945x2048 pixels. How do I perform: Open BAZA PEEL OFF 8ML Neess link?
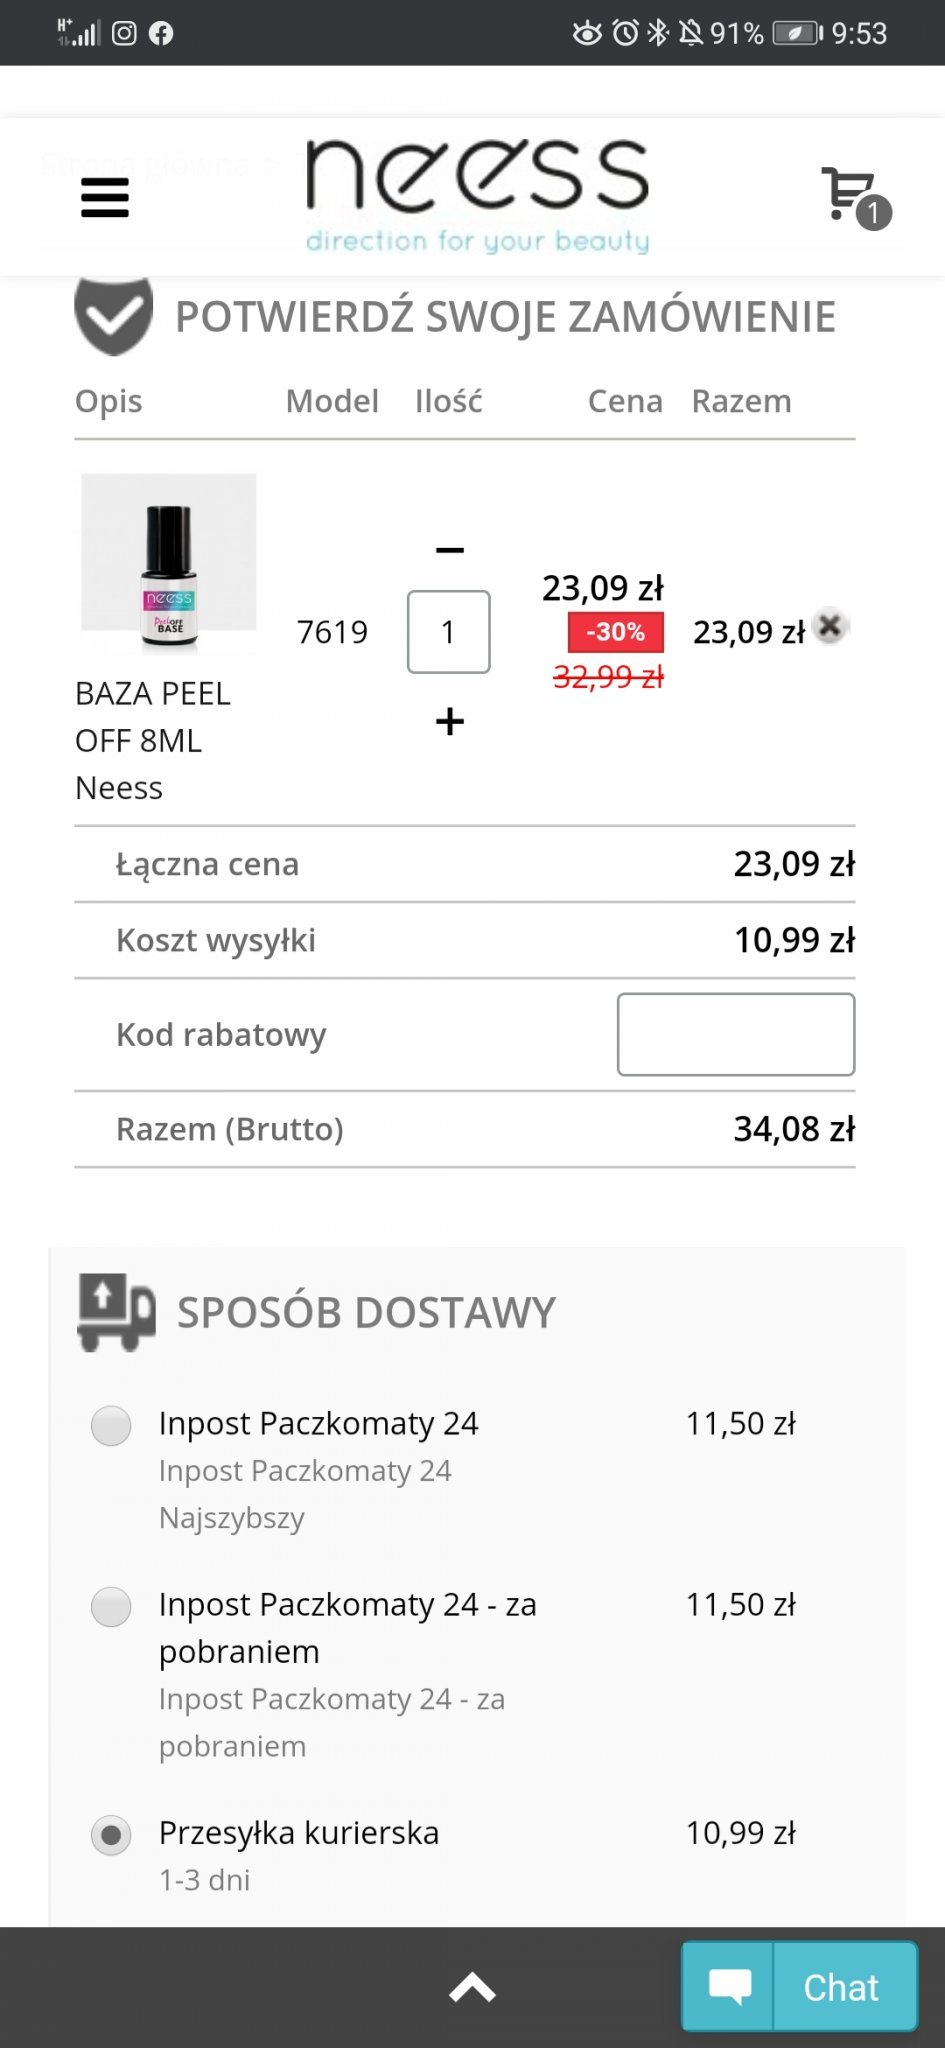coord(153,740)
